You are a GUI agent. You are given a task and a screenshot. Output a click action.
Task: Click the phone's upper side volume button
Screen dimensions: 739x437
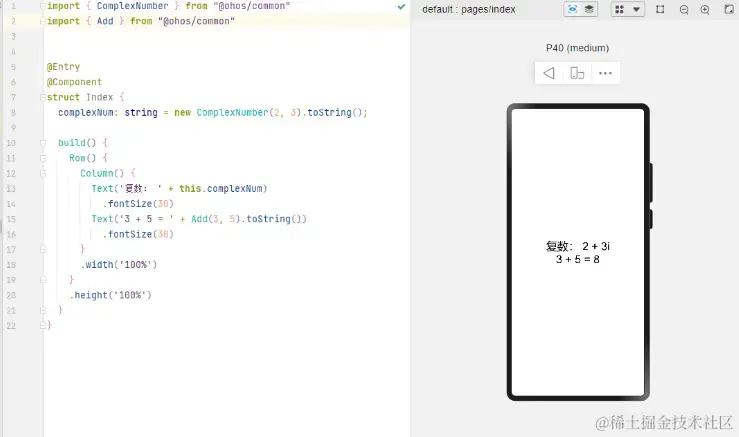click(x=651, y=182)
